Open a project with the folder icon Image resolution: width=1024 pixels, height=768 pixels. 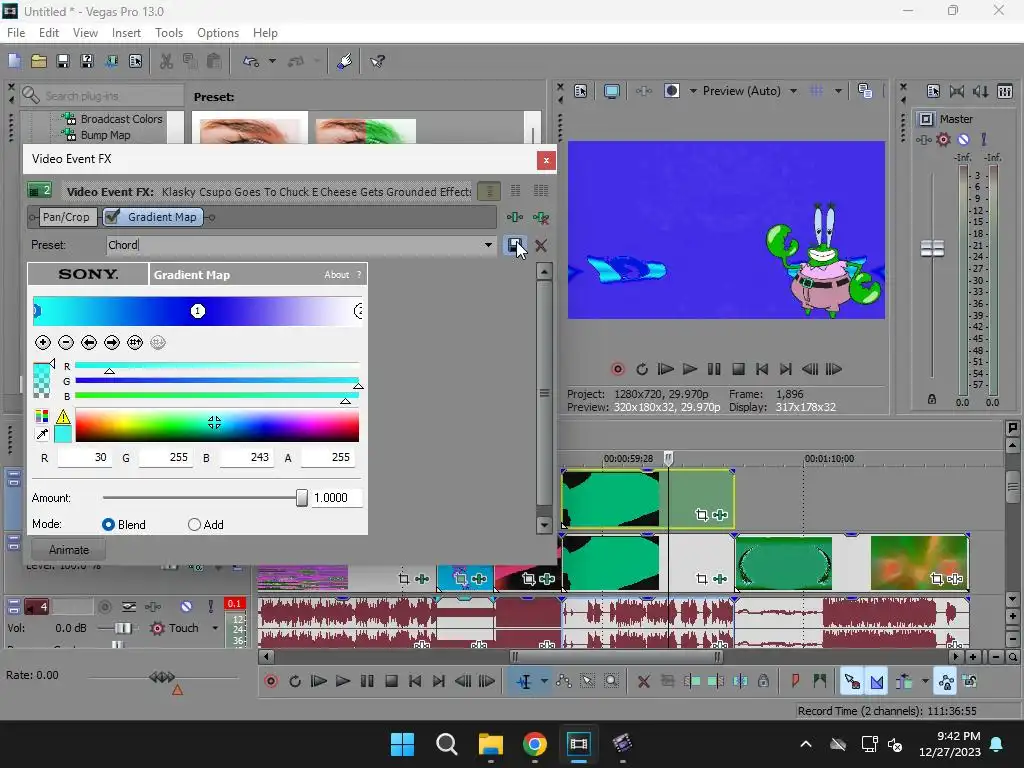39,61
